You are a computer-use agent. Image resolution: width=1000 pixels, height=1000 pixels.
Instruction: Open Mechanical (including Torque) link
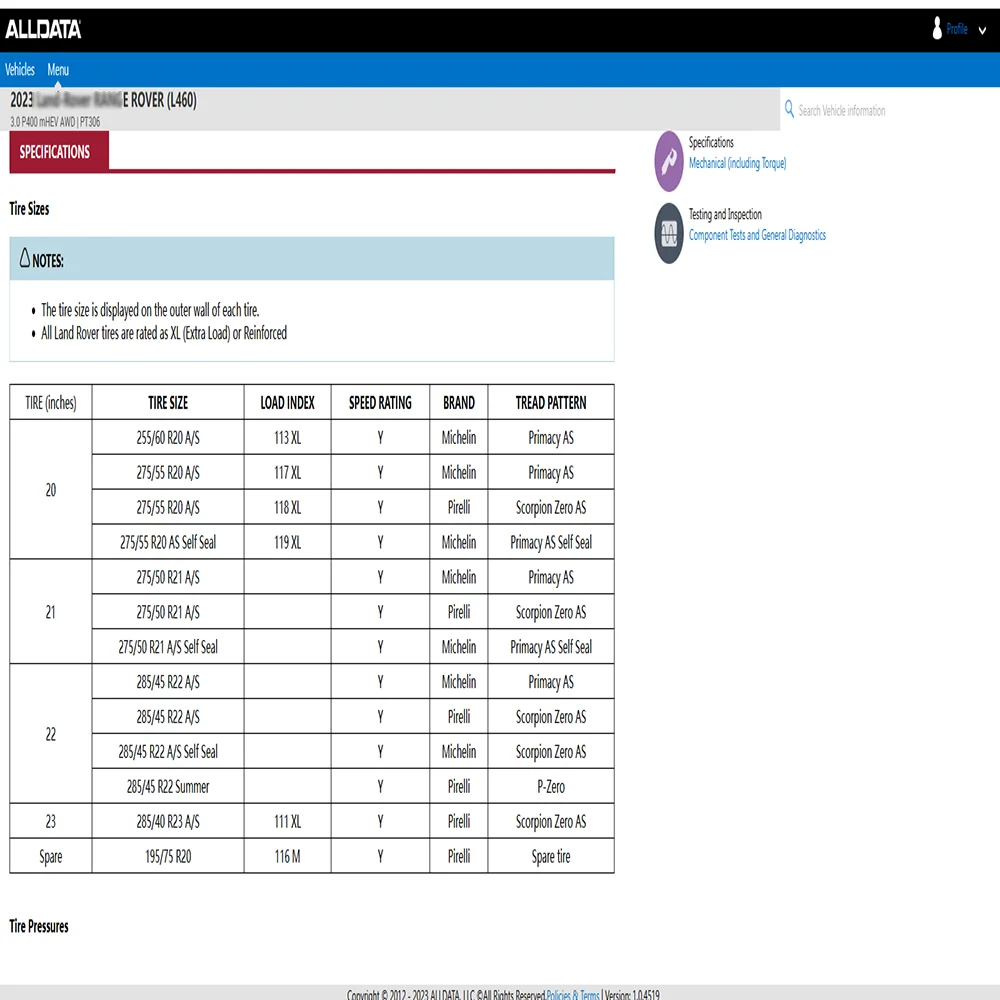click(737, 163)
